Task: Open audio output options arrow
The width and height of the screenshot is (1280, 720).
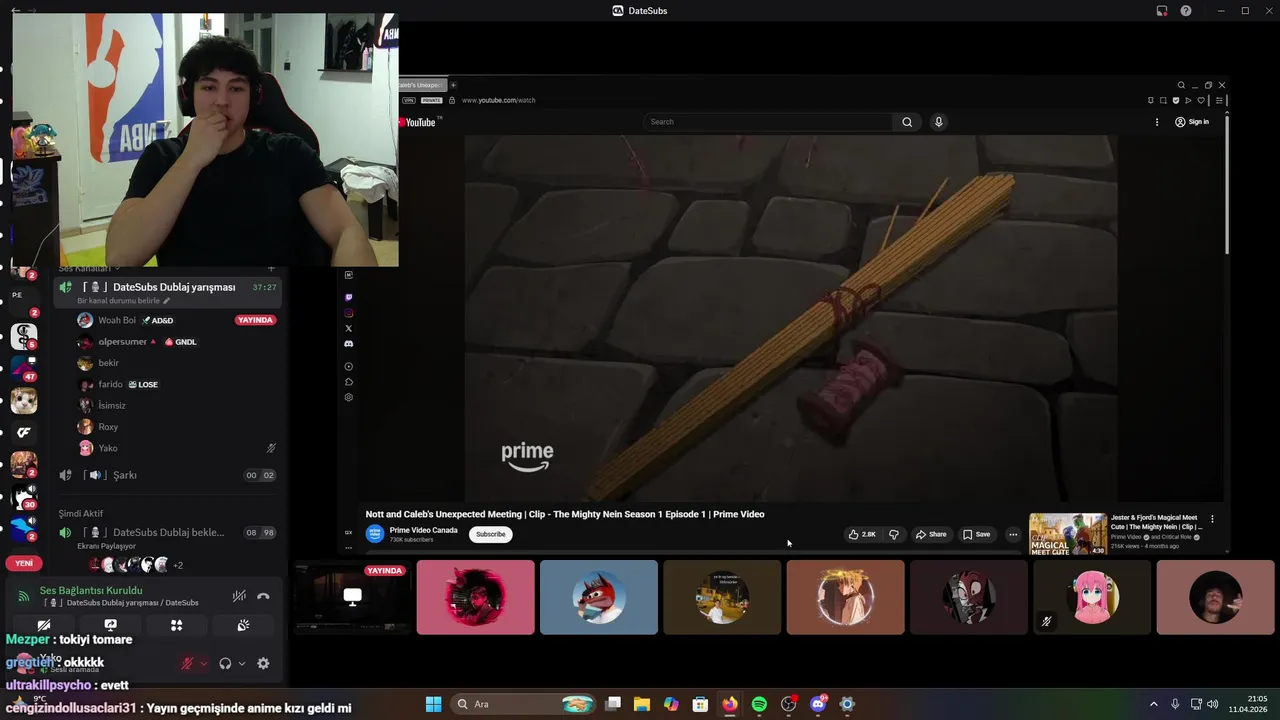Action: [242, 663]
